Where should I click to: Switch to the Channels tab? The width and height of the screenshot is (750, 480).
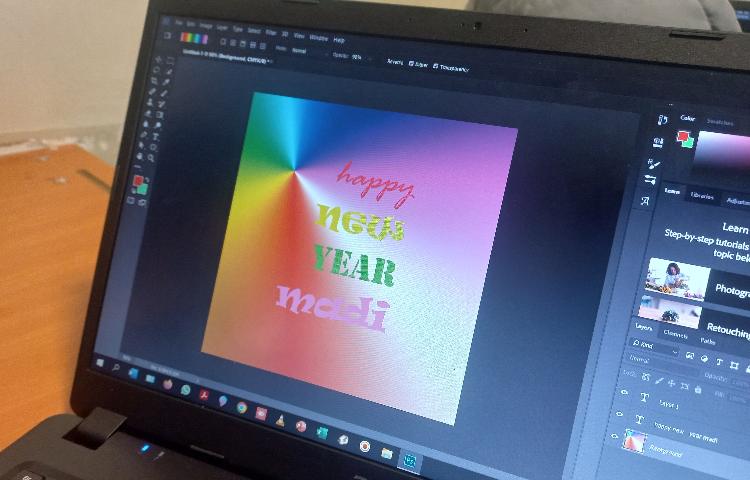675,334
